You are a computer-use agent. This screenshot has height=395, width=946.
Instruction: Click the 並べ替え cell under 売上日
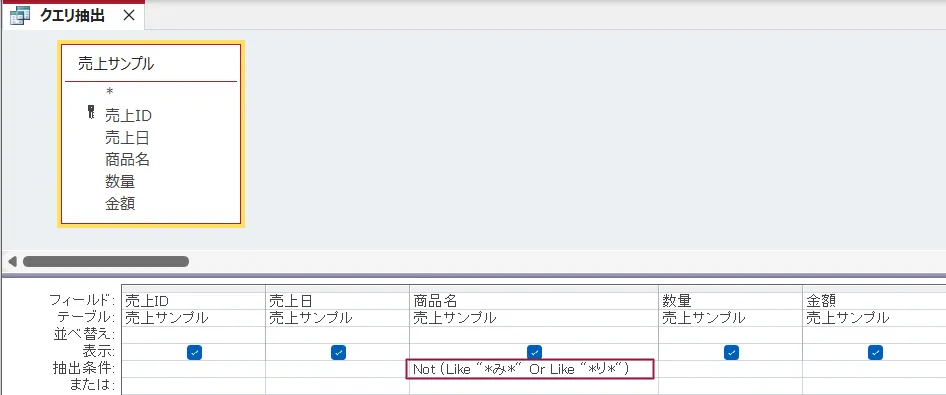[x=338, y=335]
